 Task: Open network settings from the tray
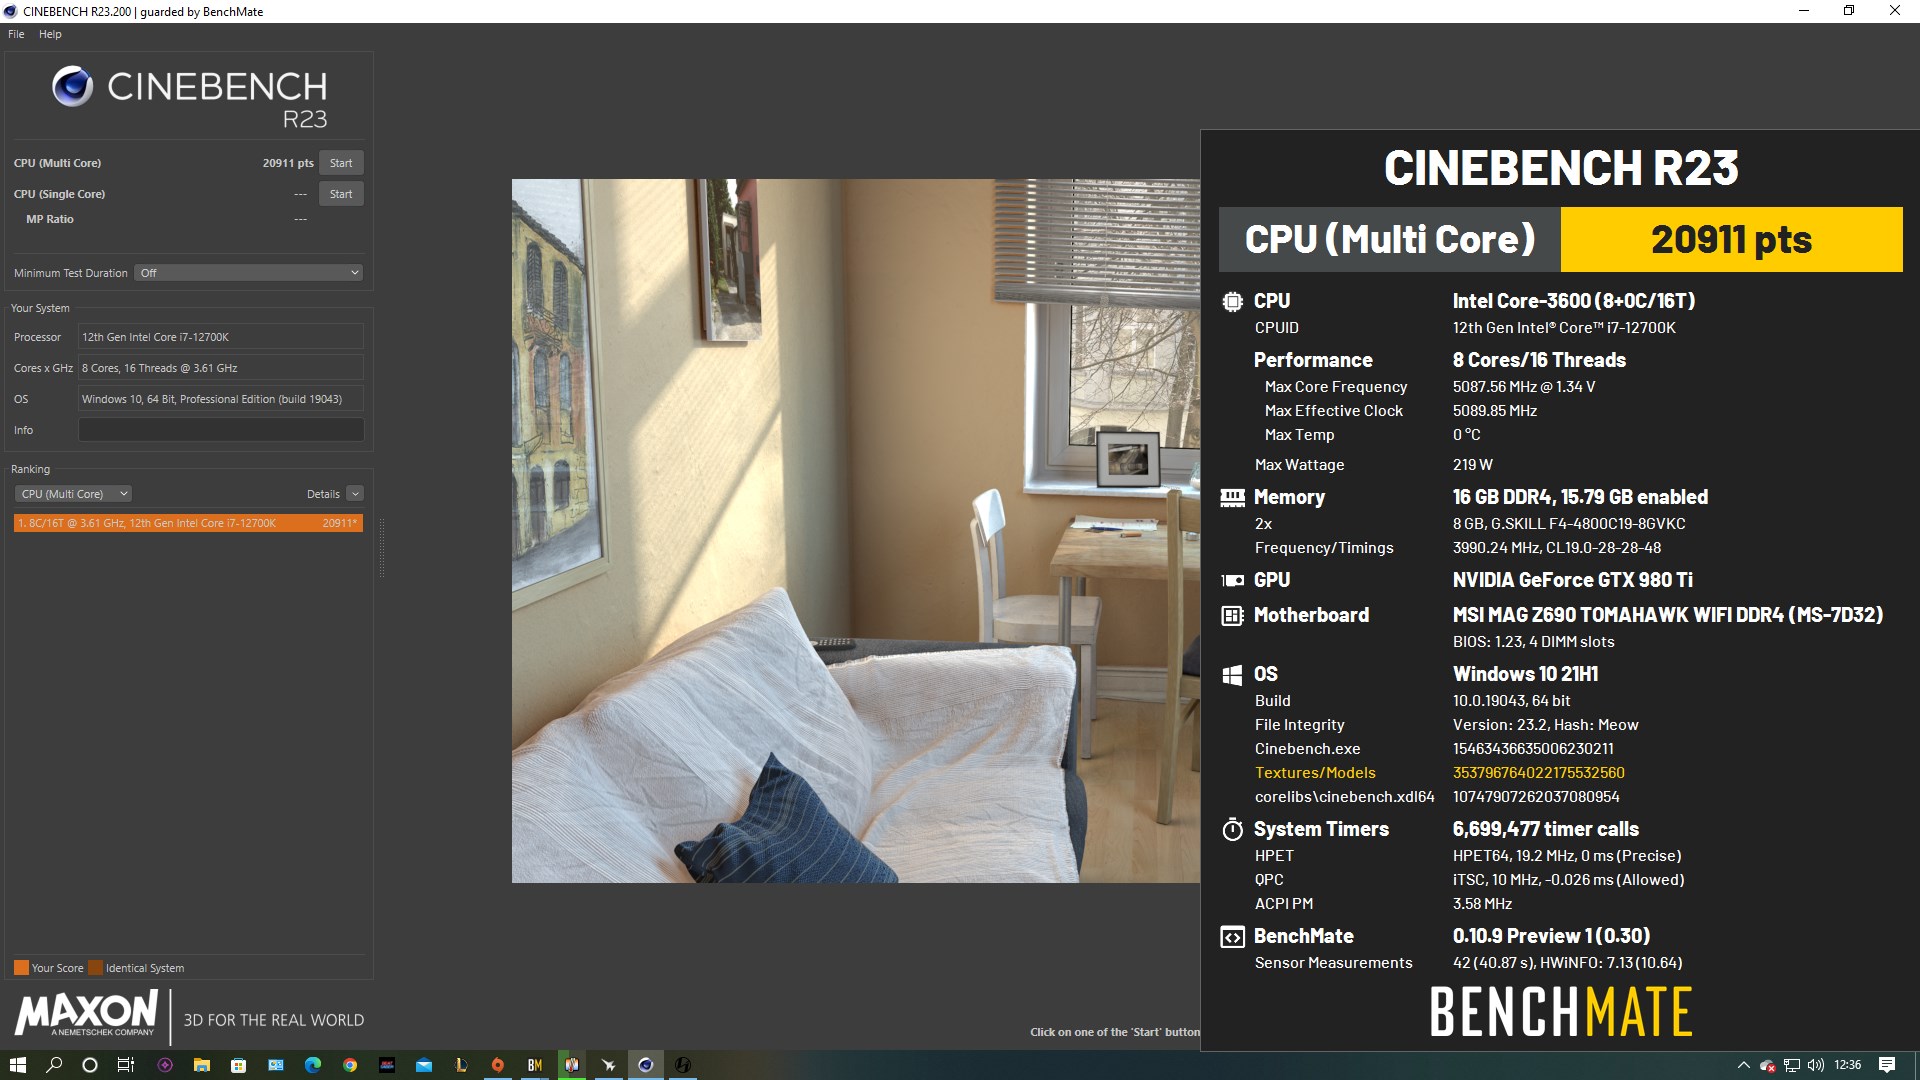click(x=1792, y=1065)
